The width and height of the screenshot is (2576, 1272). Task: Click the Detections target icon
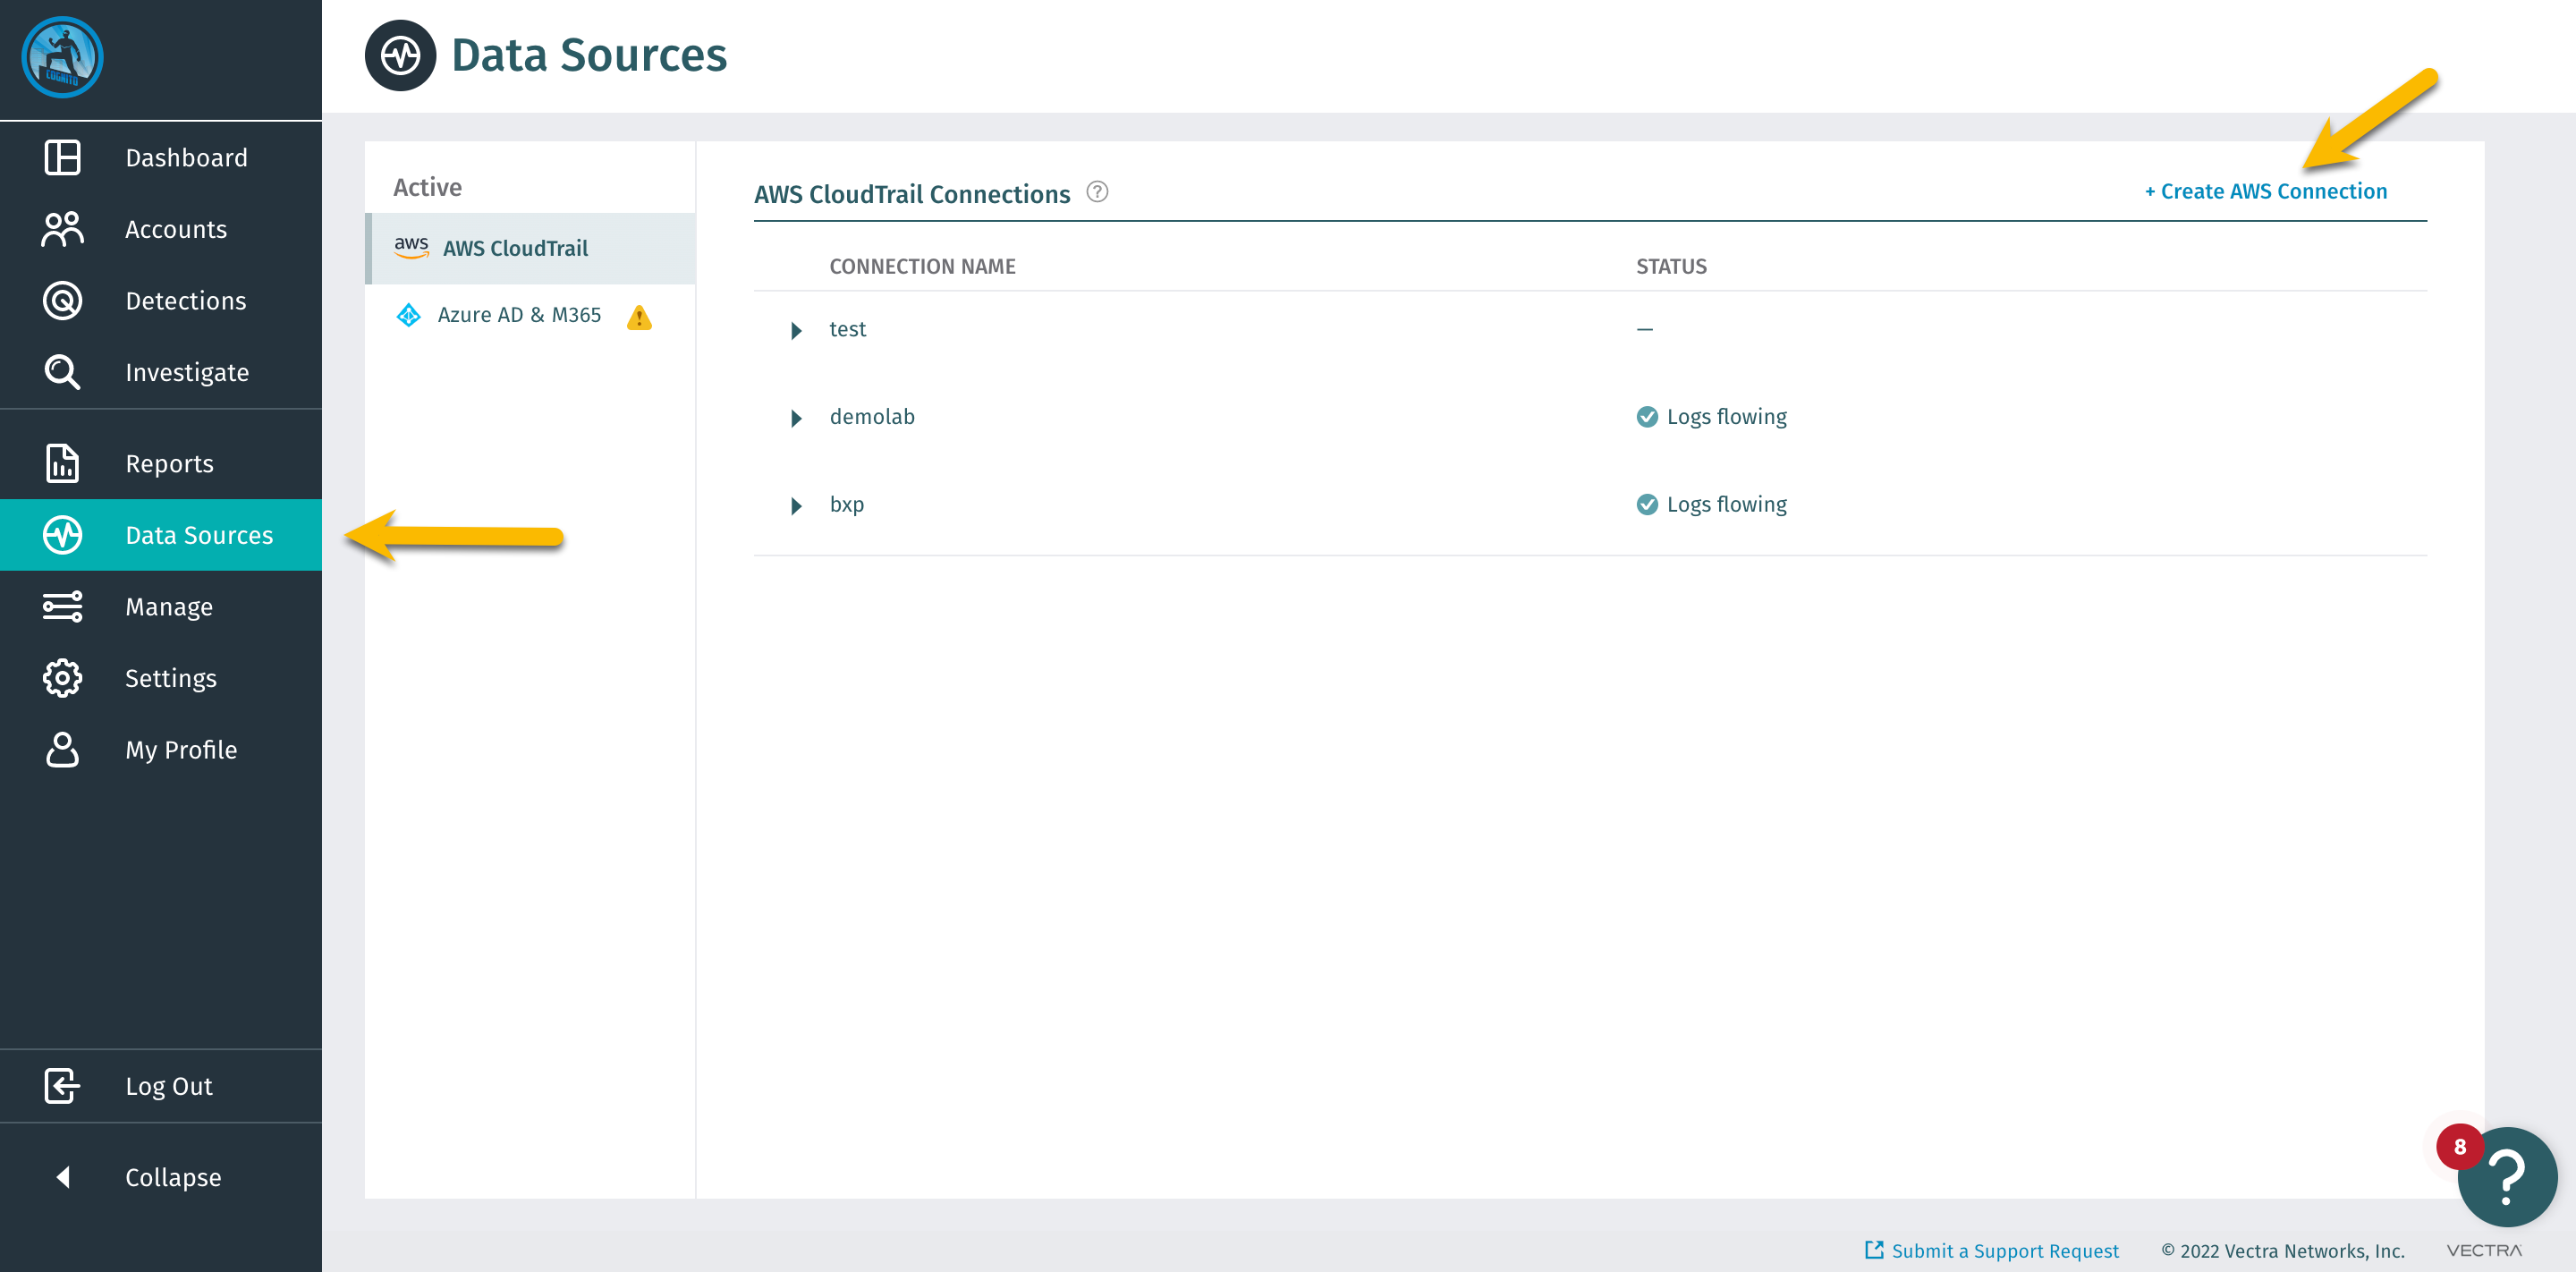(62, 301)
